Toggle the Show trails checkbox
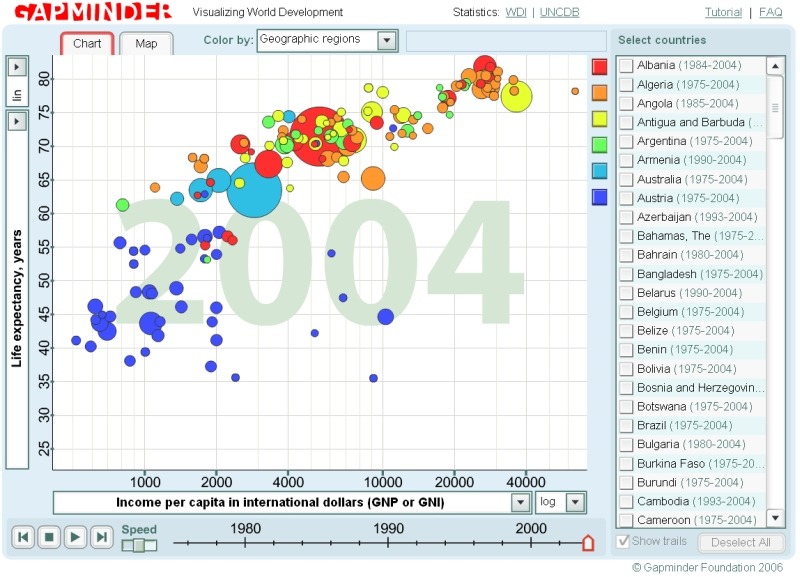Screen dimensions: 800x577 click(x=623, y=541)
